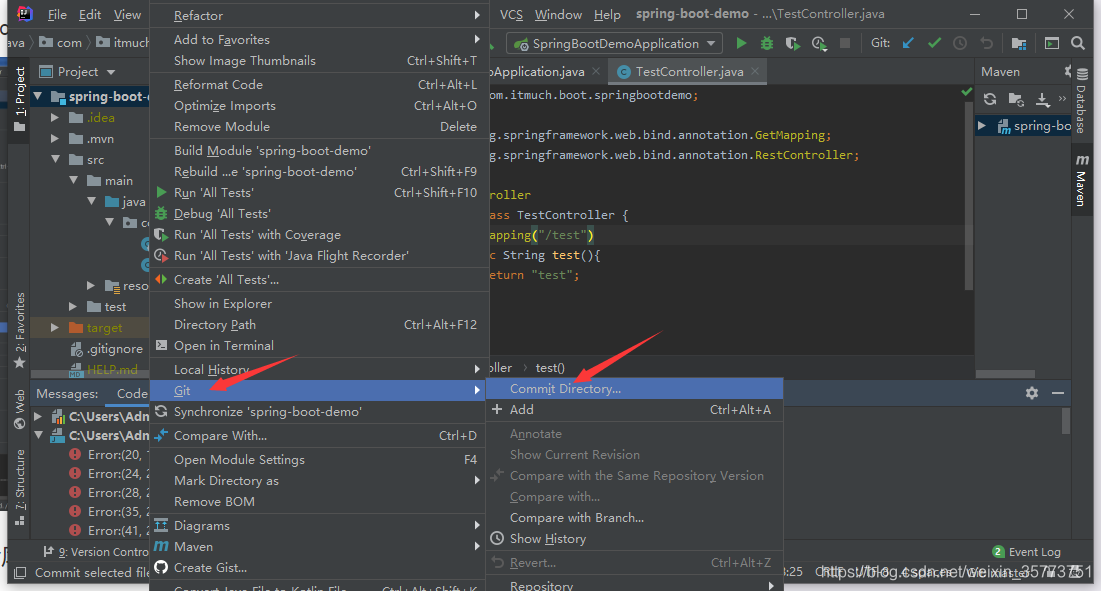The image size is (1101, 591).
Task: Run with coverage toolbar icon
Action: pos(793,44)
